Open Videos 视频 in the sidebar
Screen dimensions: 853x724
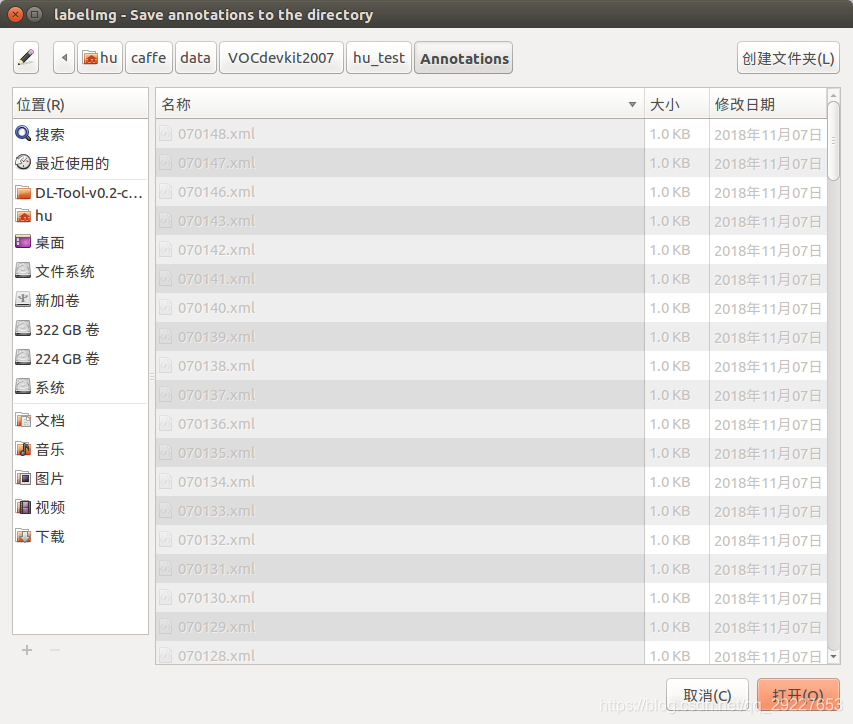(80, 507)
